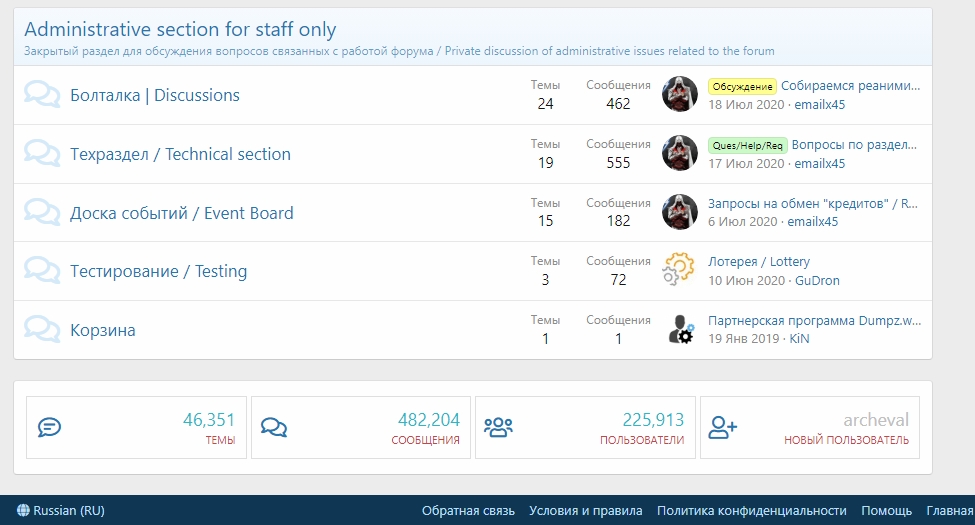Click the chat bubbles icon beside Доска событий / Event Board
975x525 pixels.
point(42,212)
